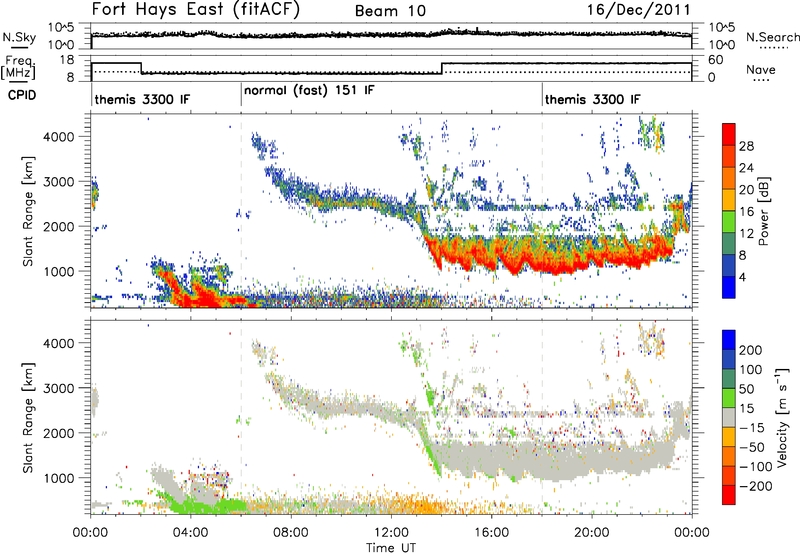Click the -200 tick on Velocity colorbar
This screenshot has height=554, width=800.
[755, 486]
